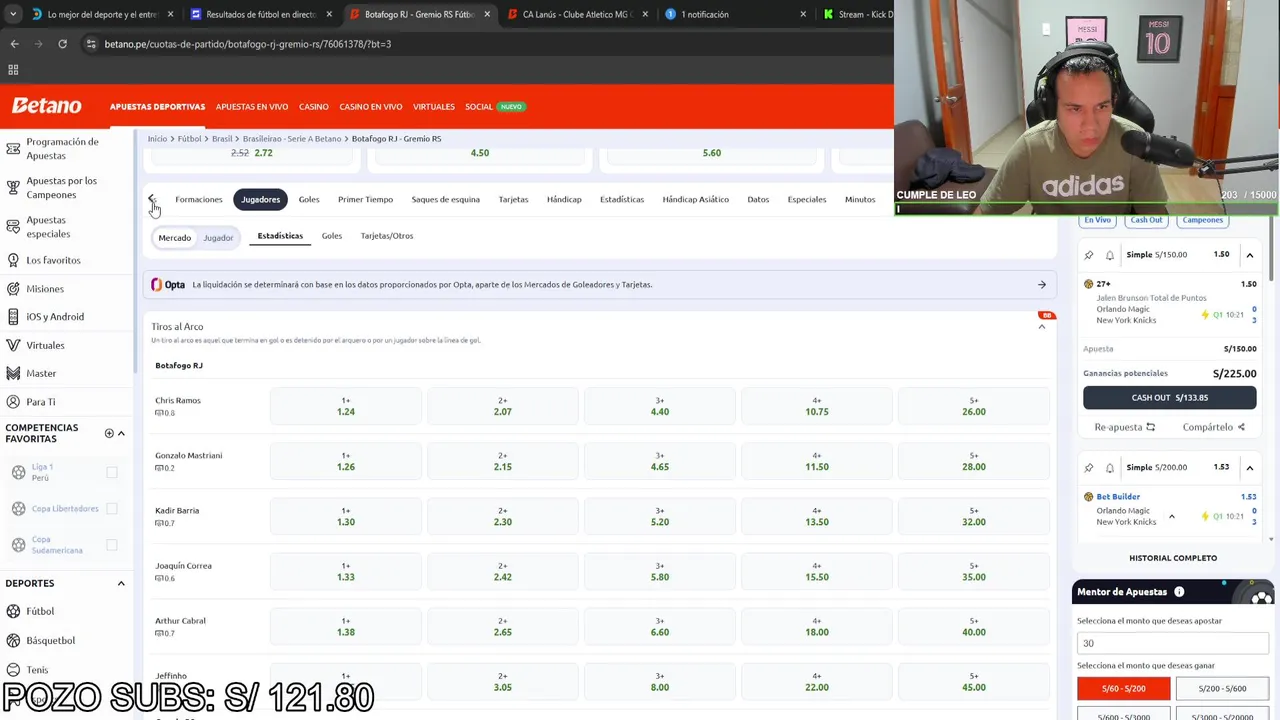Open iOS y Android phone icon
This screenshot has height=720, width=1280.
tap(13, 317)
